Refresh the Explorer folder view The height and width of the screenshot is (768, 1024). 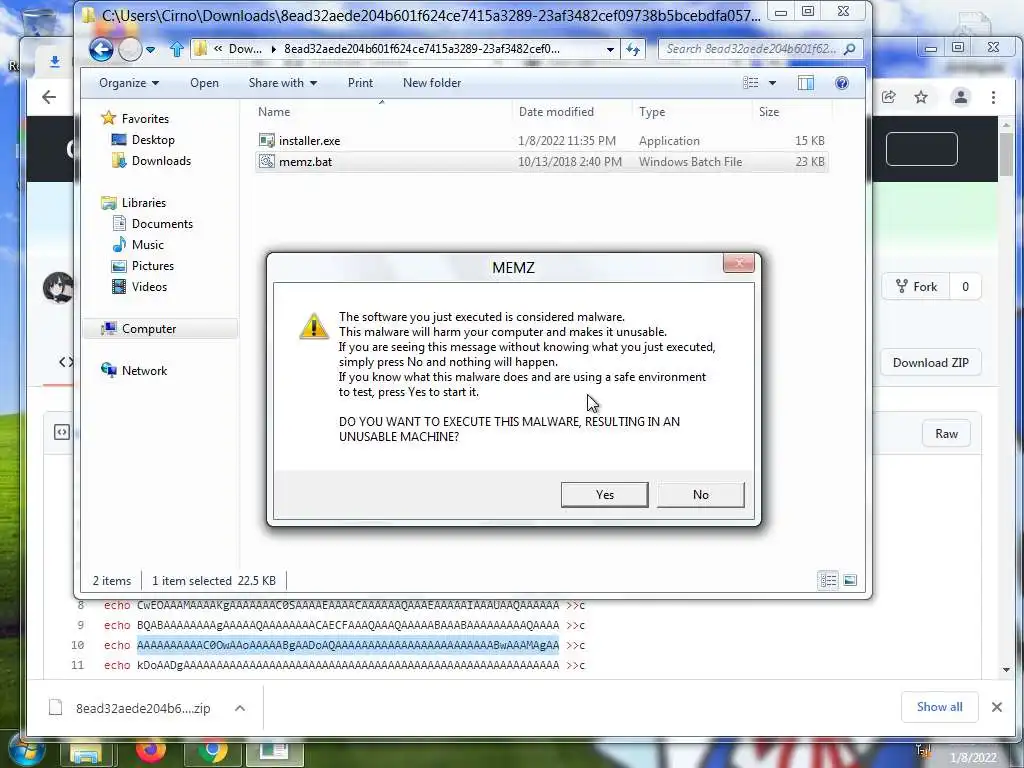click(x=632, y=49)
